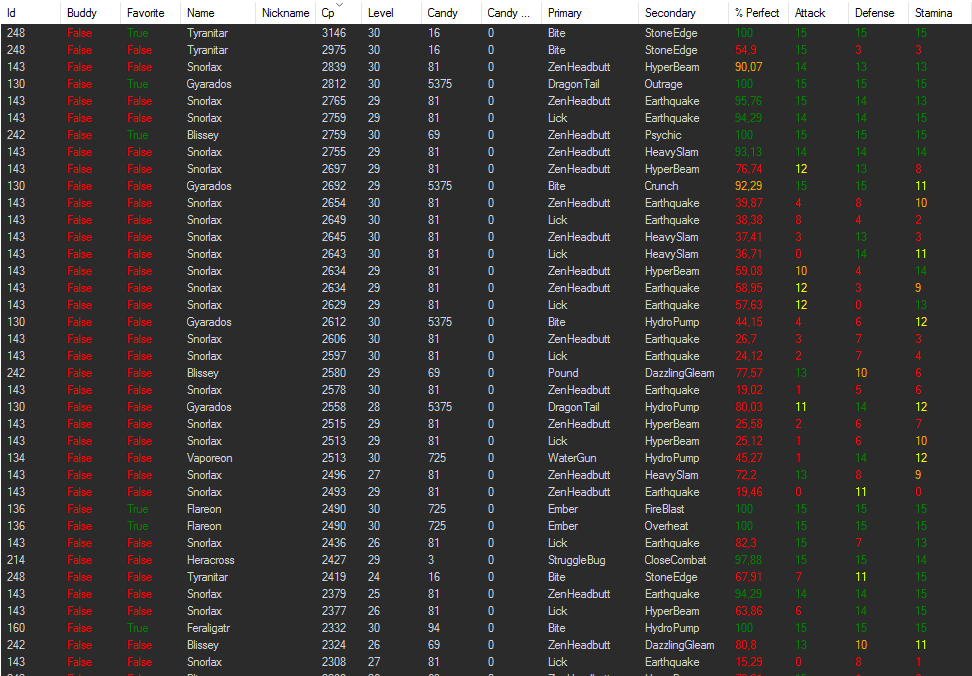The height and width of the screenshot is (676, 972).
Task: Sort by the % Perfect column header
Action: 757,12
